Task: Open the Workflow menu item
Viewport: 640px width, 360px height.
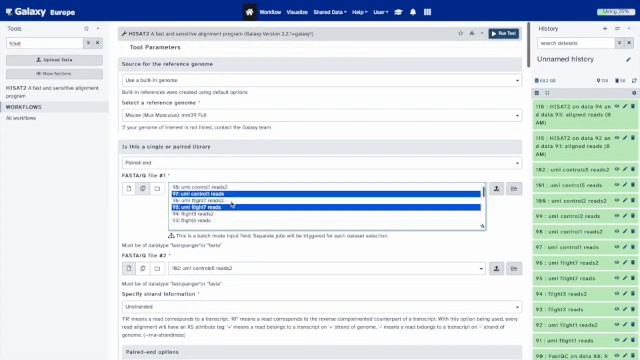Action: click(270, 12)
